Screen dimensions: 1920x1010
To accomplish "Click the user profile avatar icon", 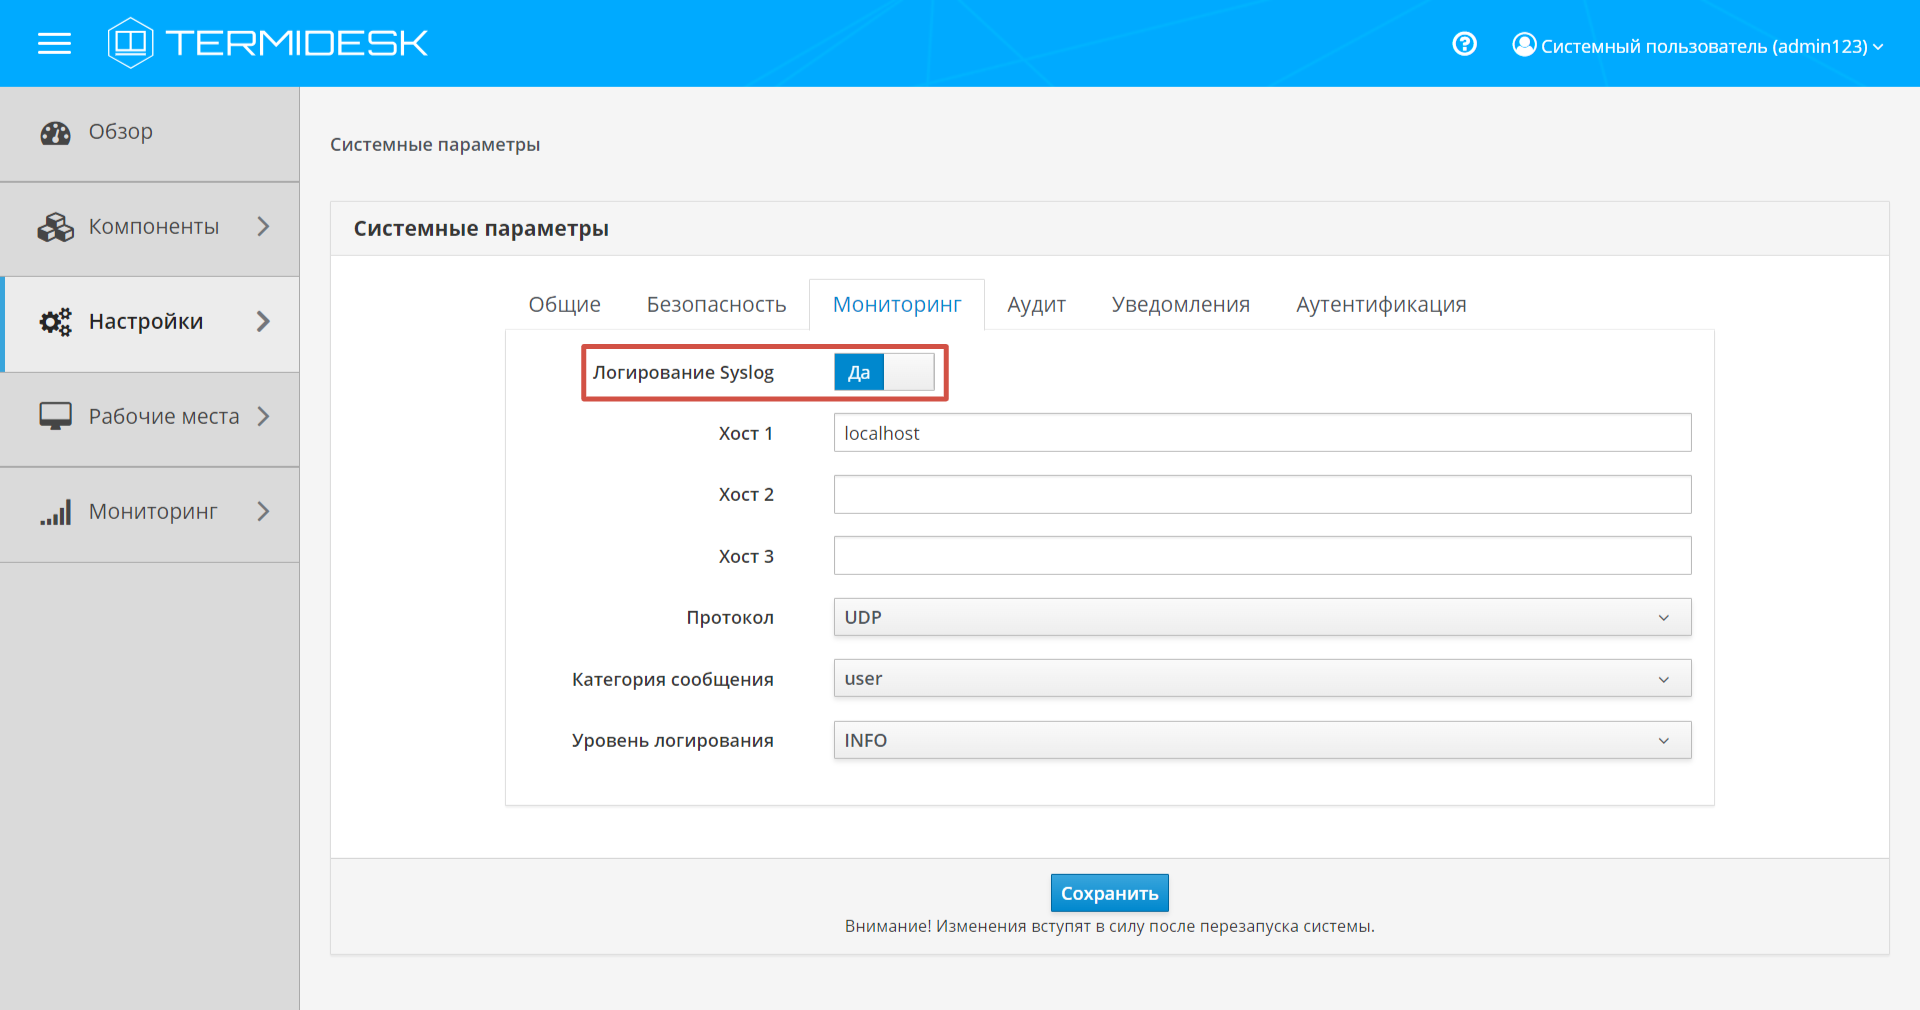I will pos(1524,45).
